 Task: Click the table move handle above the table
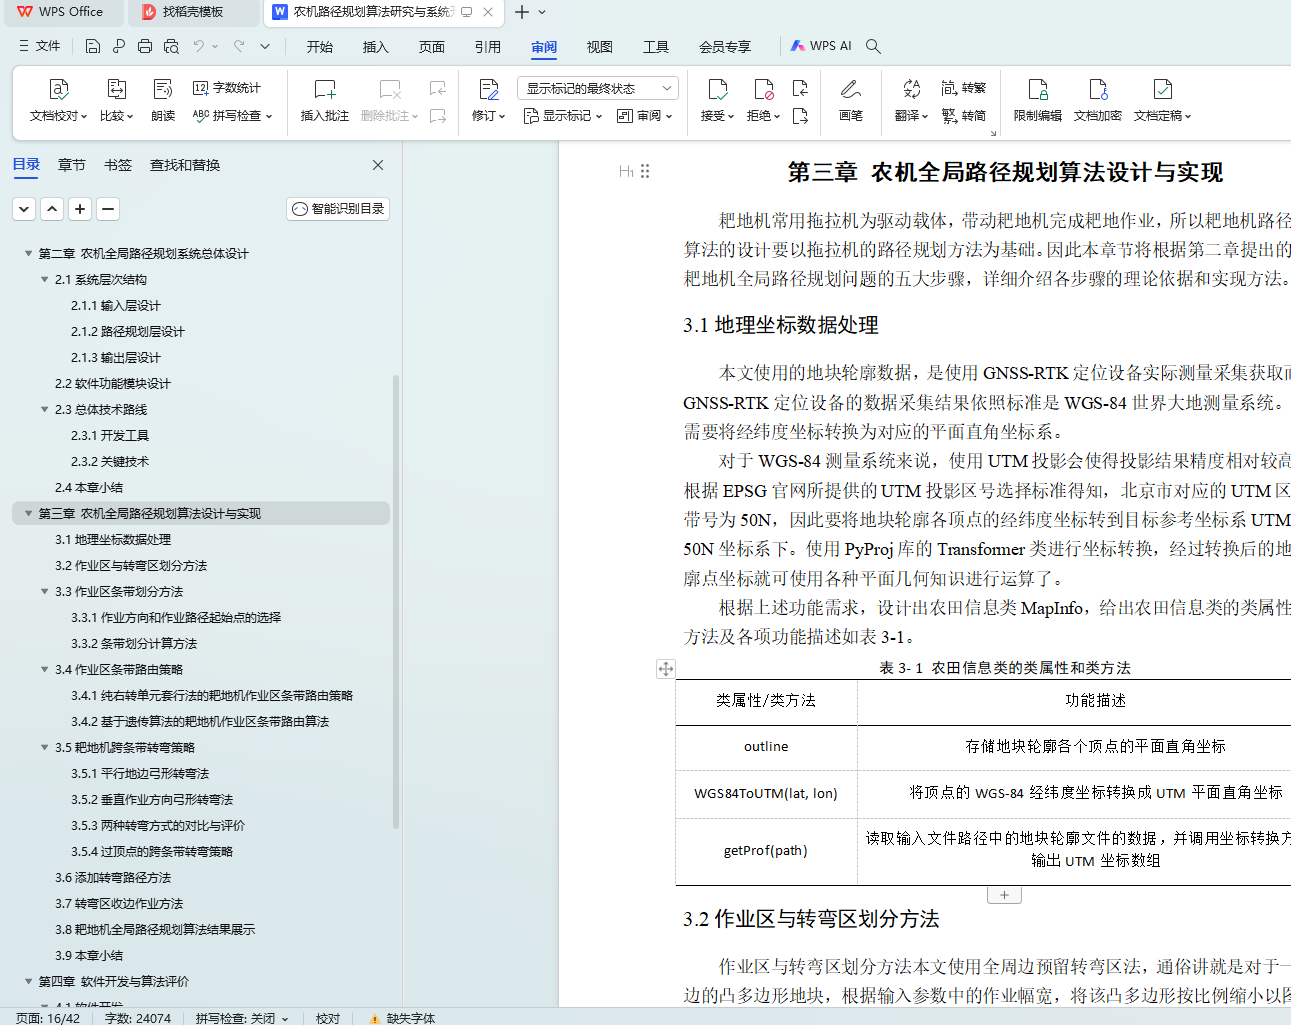[x=666, y=669]
